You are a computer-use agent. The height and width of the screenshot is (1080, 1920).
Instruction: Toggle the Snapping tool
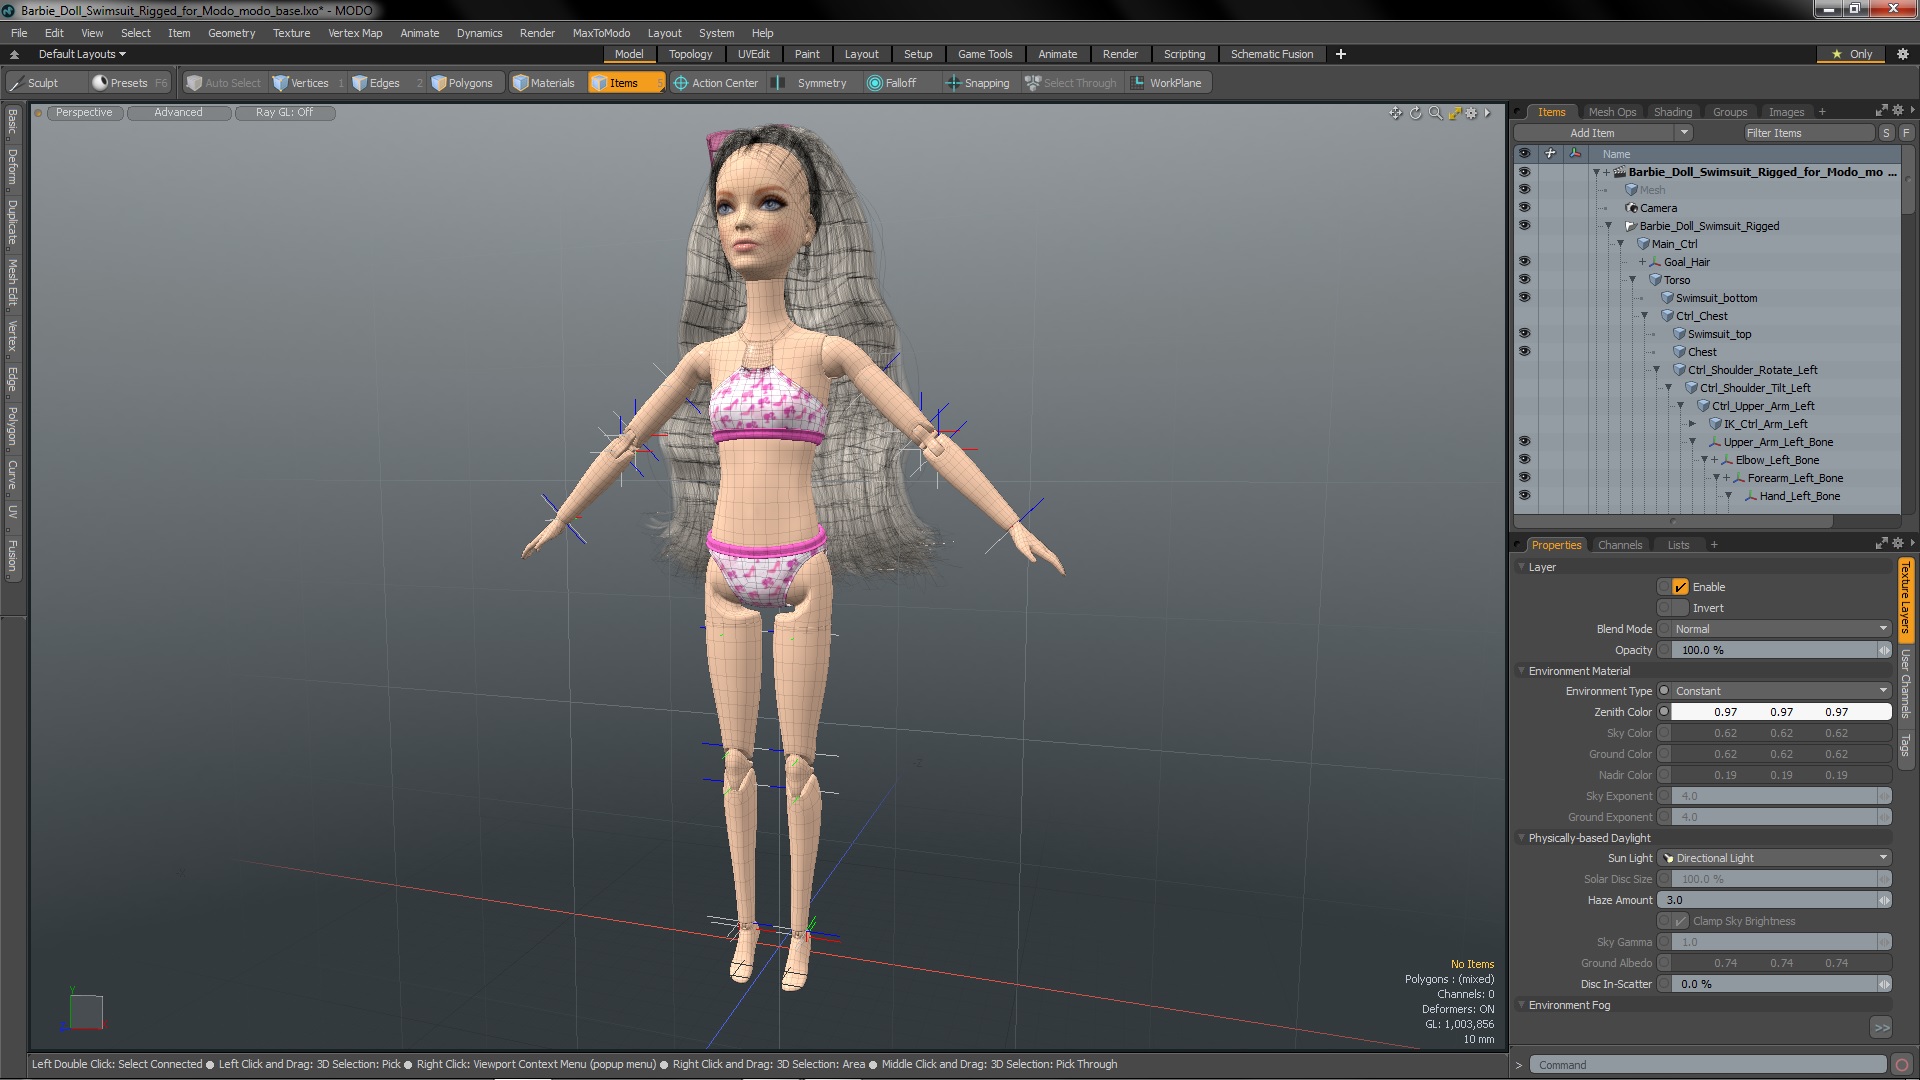(978, 83)
